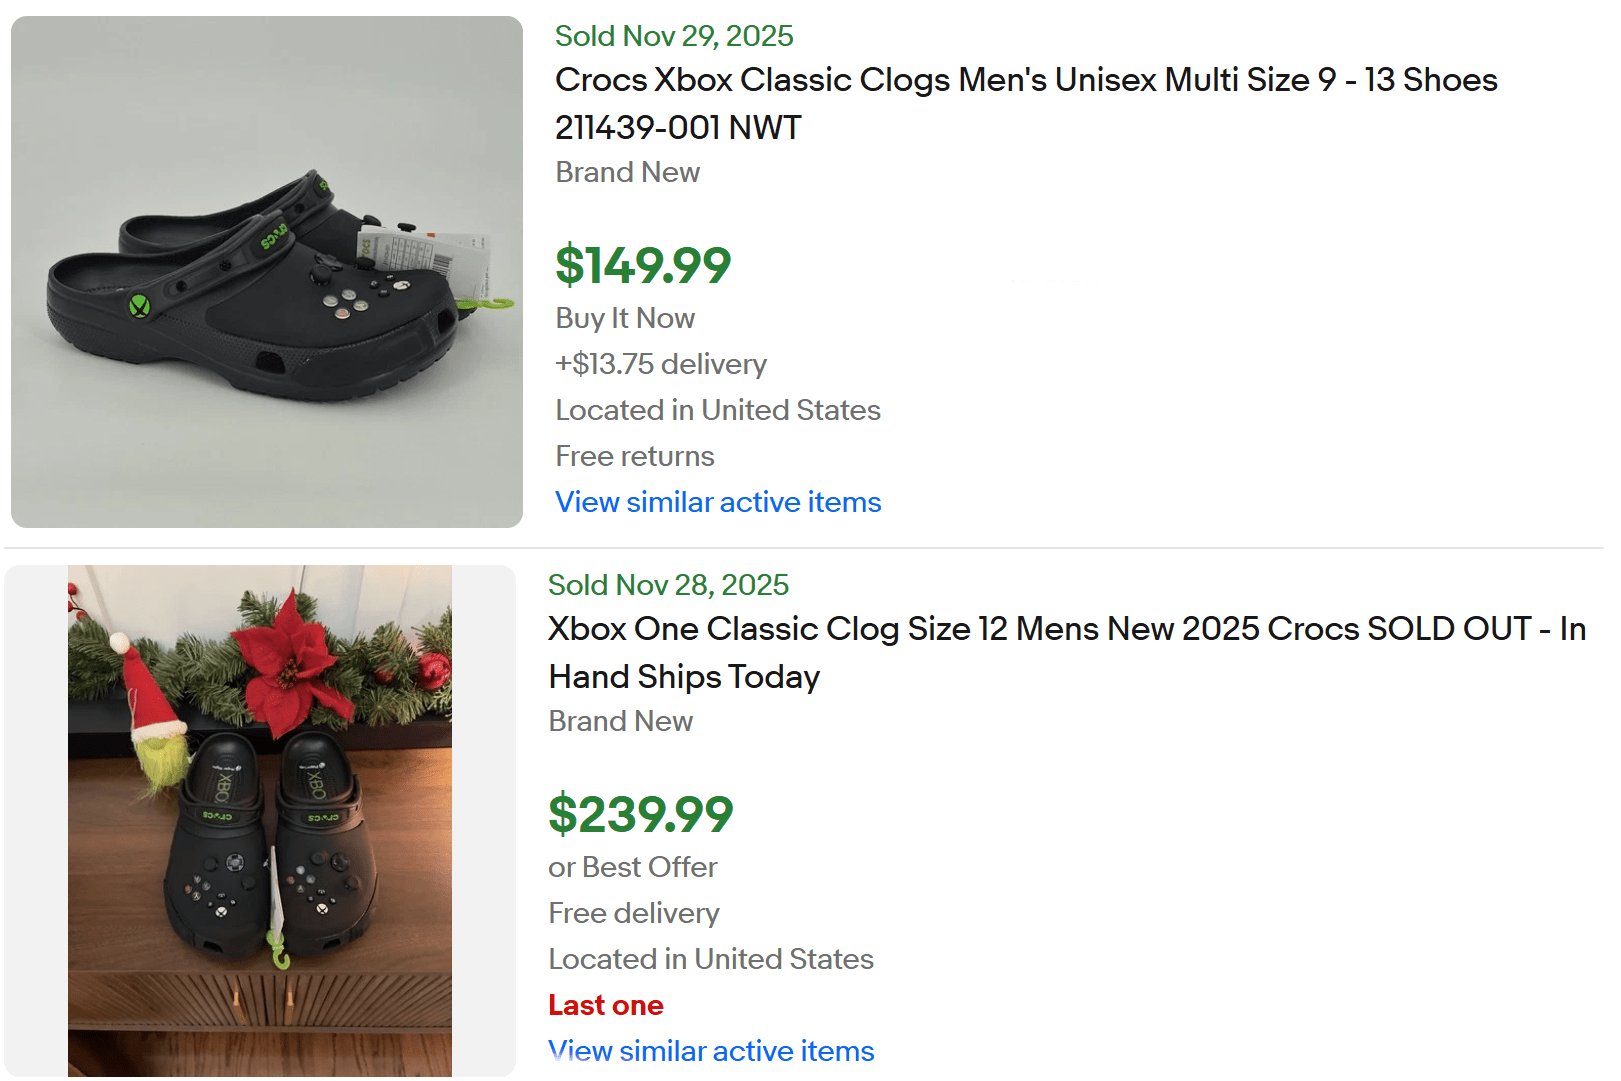The width and height of the screenshot is (1621, 1081).
Task: Click Located in United States on the first listing
Action: coord(717,410)
